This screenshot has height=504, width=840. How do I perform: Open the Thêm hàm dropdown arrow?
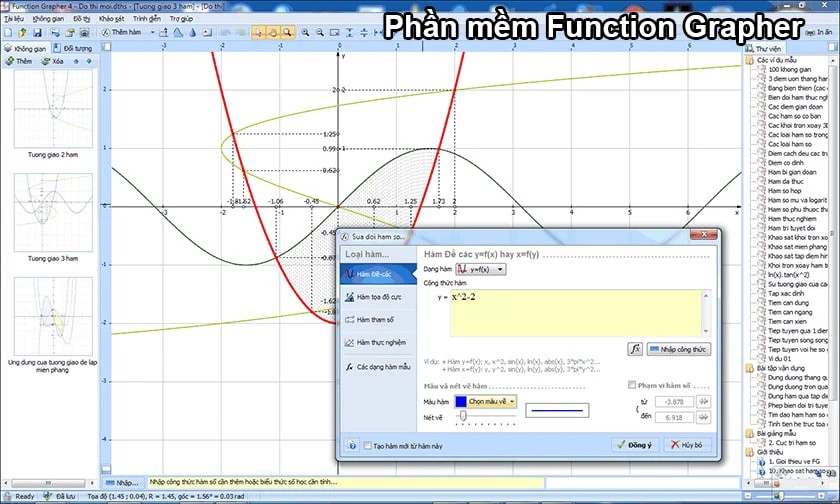click(152, 33)
